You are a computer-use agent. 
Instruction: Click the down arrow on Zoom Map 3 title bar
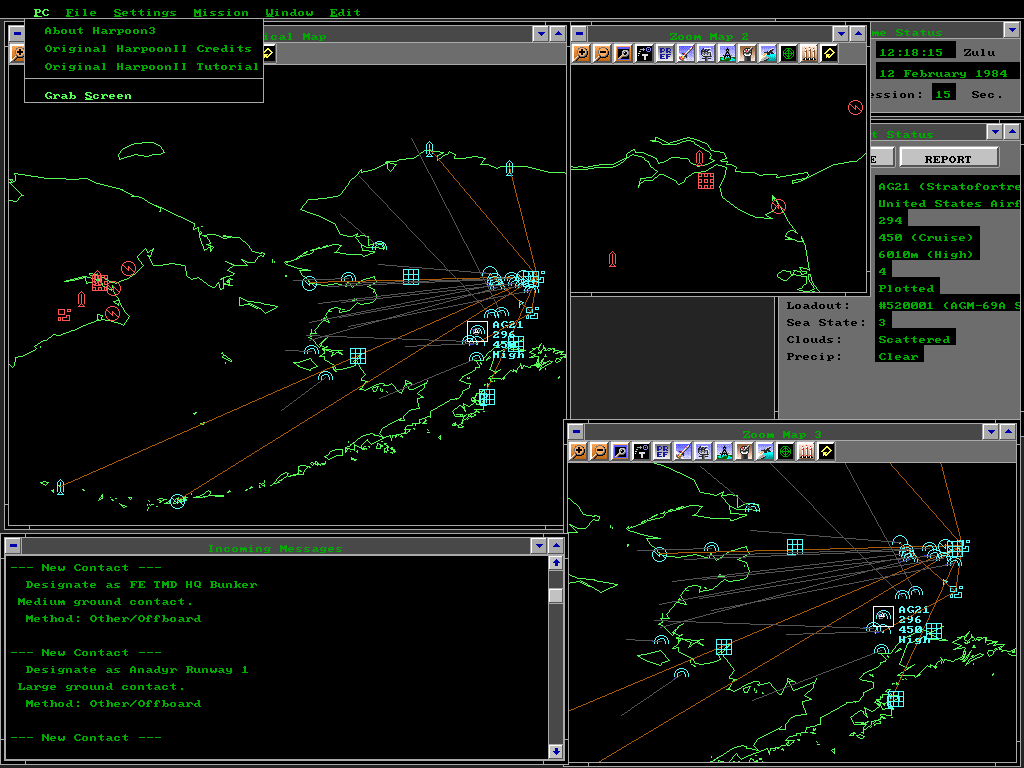tap(991, 432)
